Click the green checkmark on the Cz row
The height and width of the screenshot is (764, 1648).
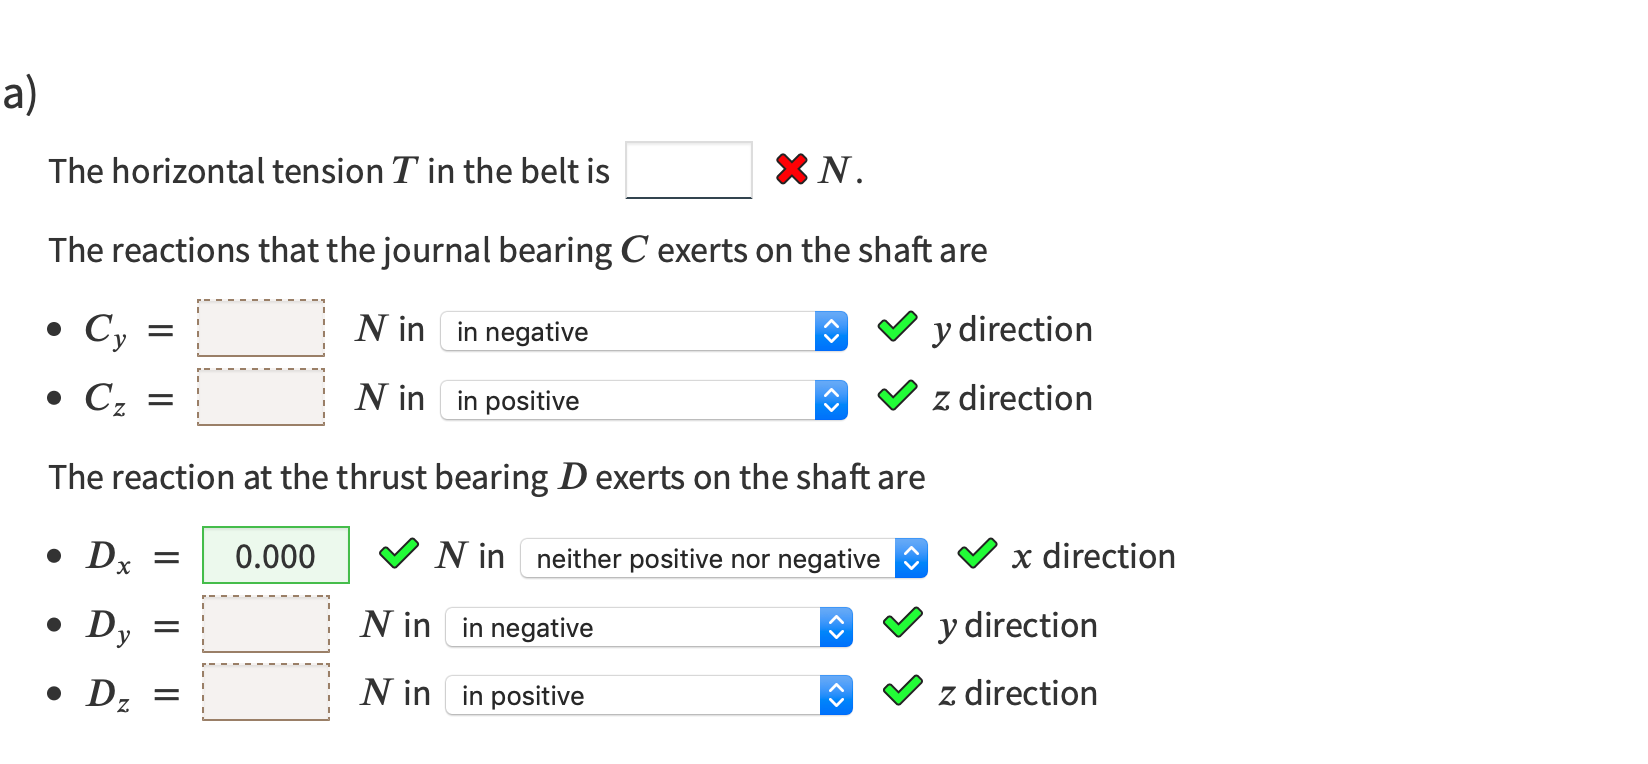[897, 396]
